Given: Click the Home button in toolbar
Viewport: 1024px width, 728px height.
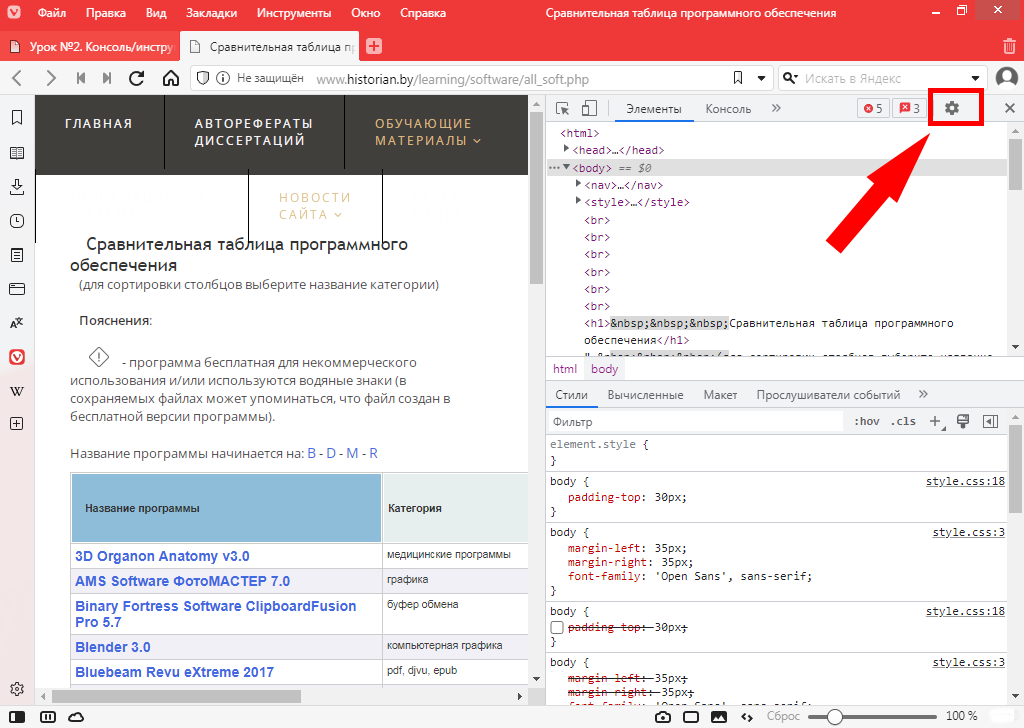Looking at the screenshot, I should click(x=171, y=78).
